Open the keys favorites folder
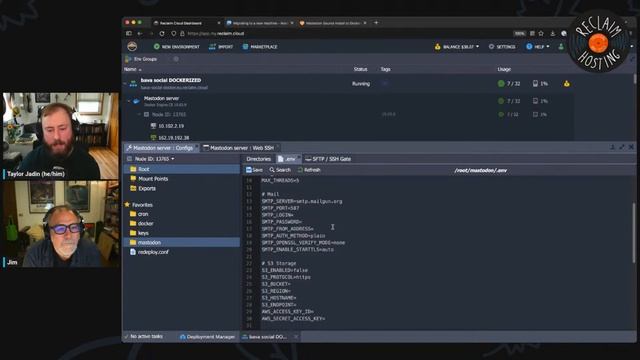The image size is (640, 360). pyautogui.click(x=139, y=233)
